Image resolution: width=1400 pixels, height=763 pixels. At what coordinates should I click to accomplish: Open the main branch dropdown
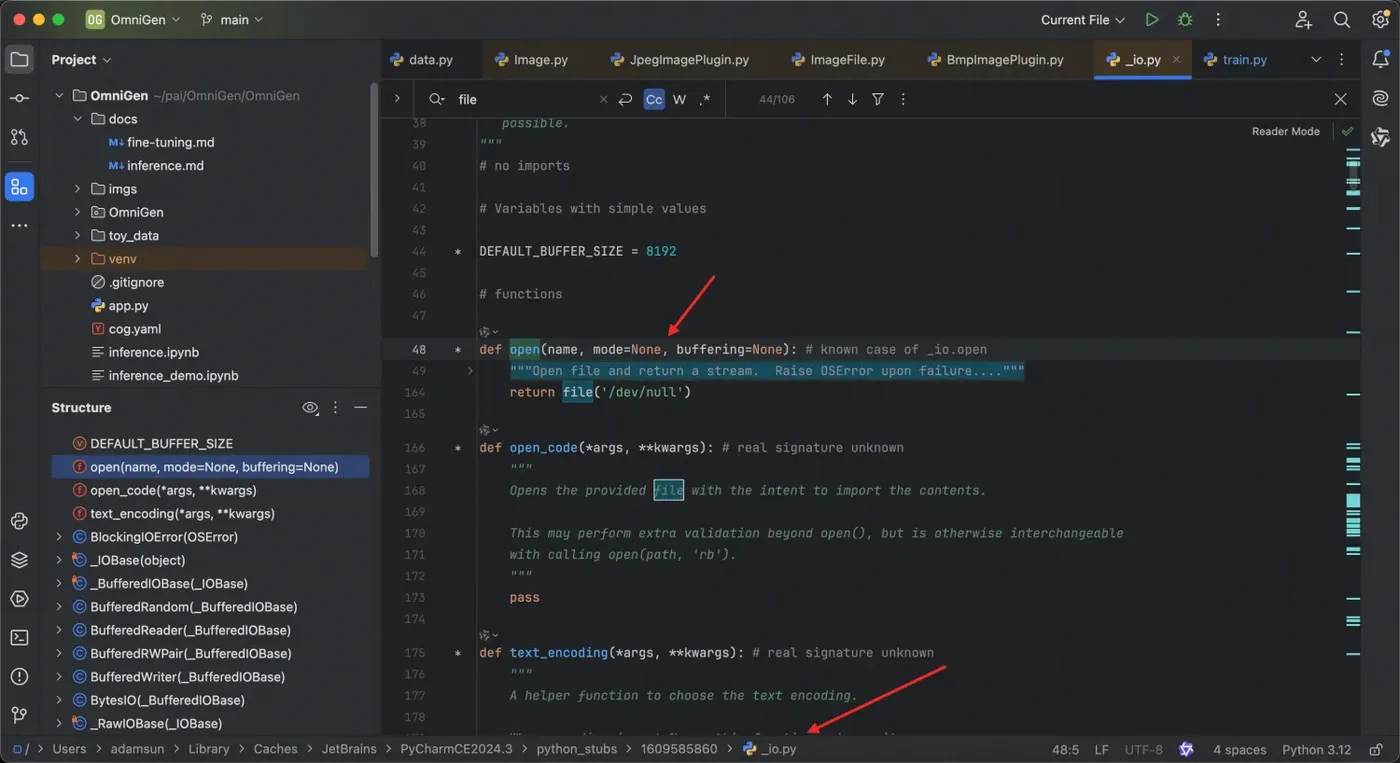click(232, 20)
